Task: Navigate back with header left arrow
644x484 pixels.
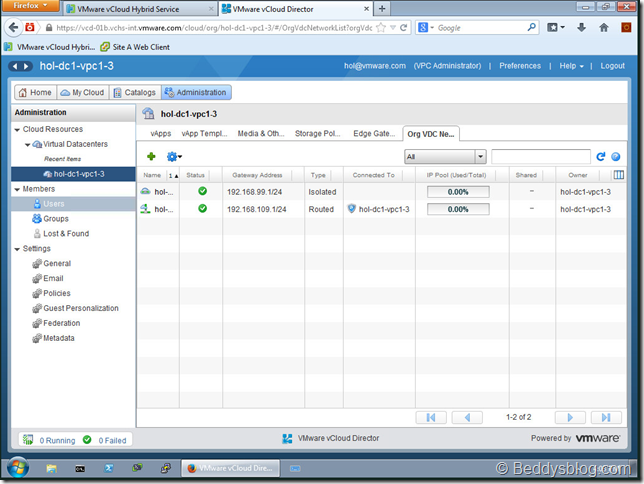Action: [15, 66]
